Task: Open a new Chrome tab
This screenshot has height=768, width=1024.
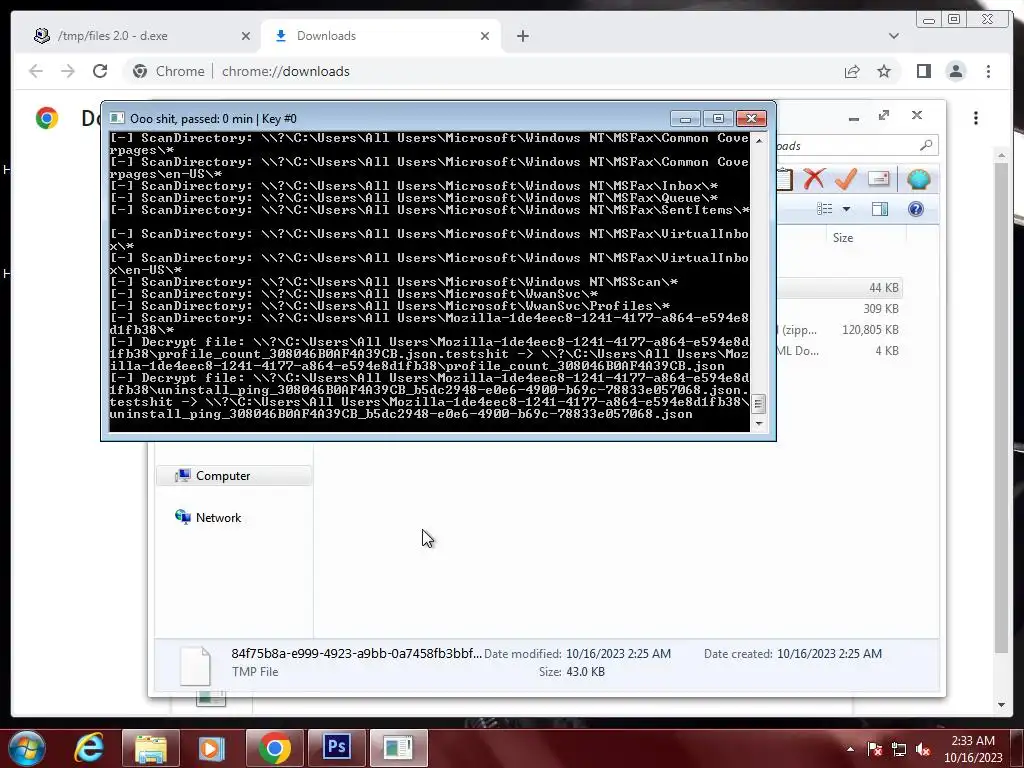Action: coord(522,36)
